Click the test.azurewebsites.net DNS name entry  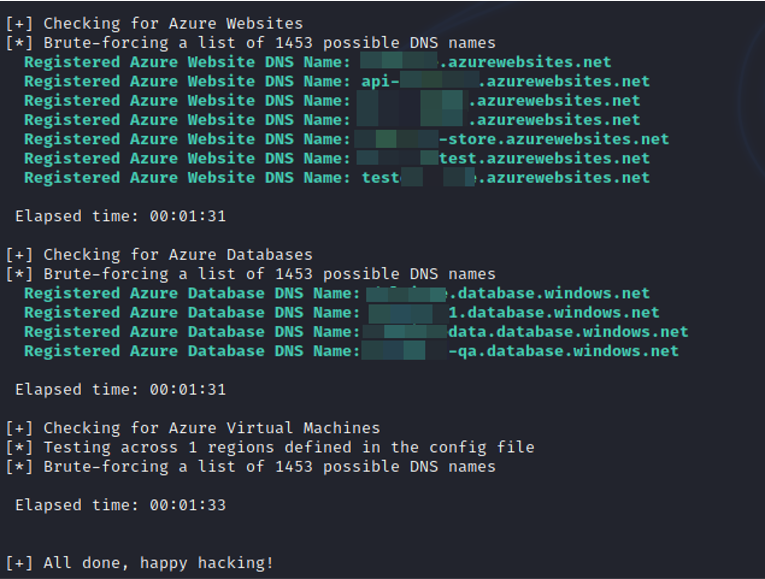tap(503, 158)
